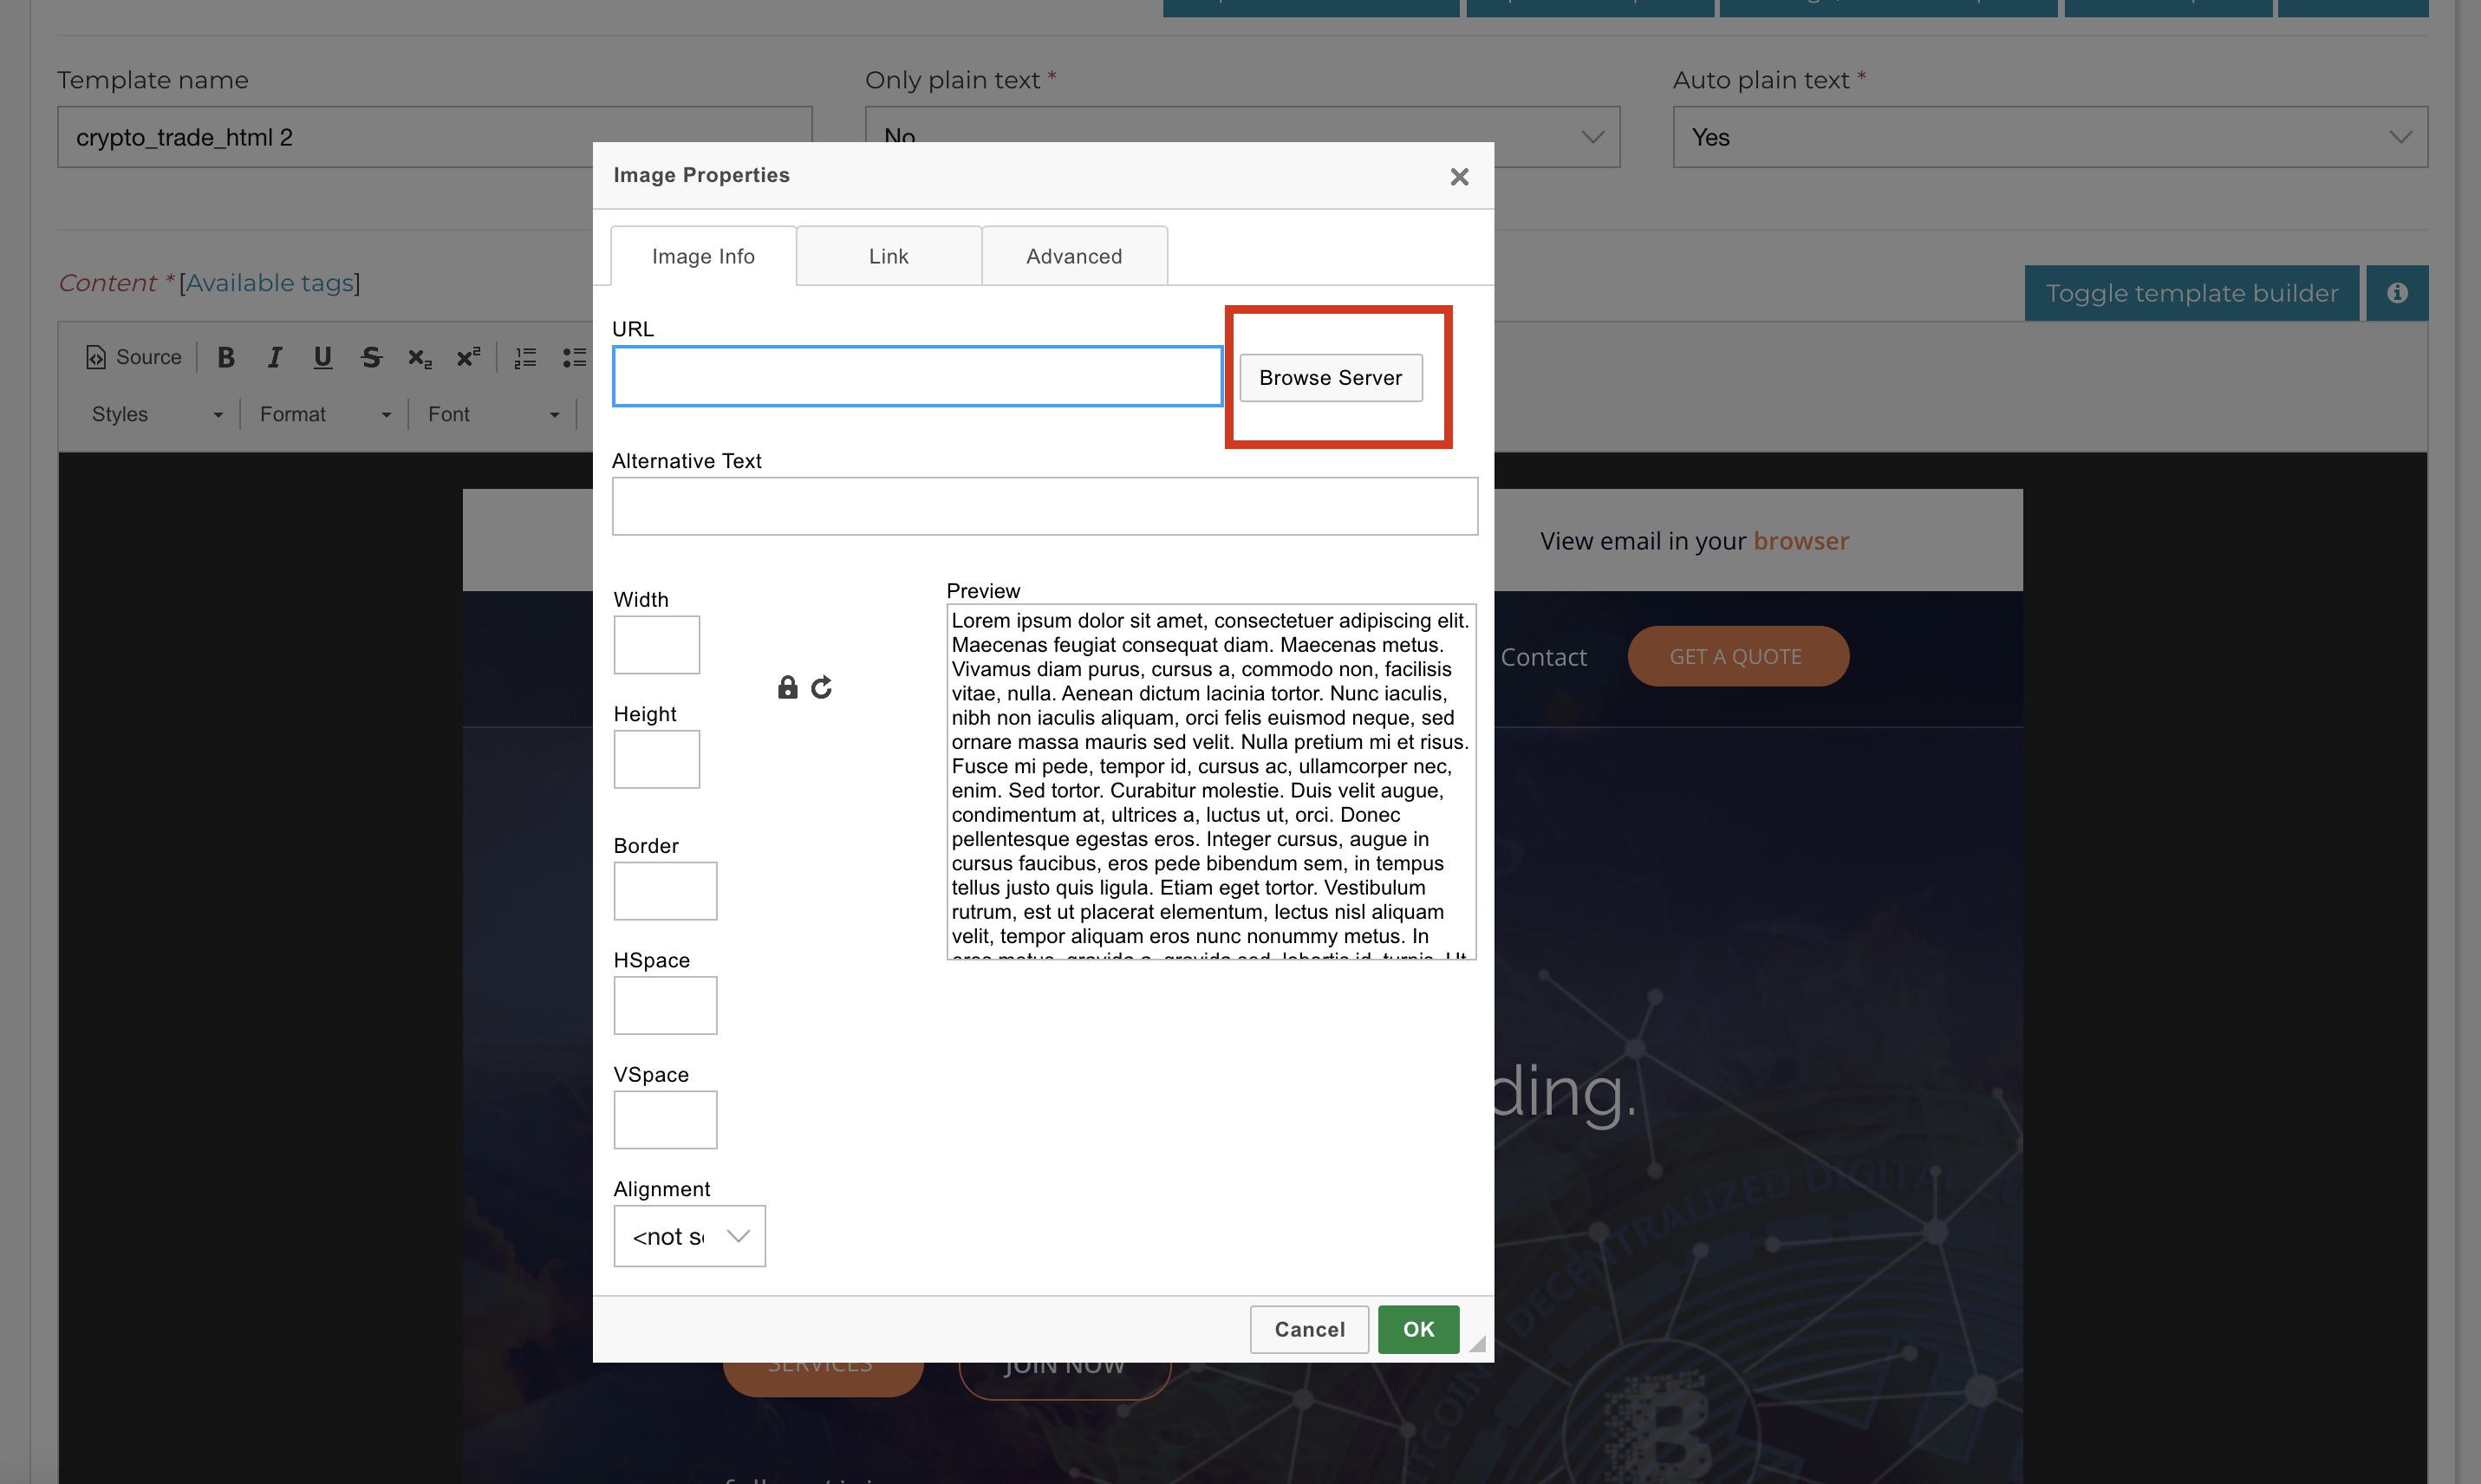Open the Styles dropdown
Image resolution: width=2481 pixels, height=1484 pixels.
[x=157, y=414]
